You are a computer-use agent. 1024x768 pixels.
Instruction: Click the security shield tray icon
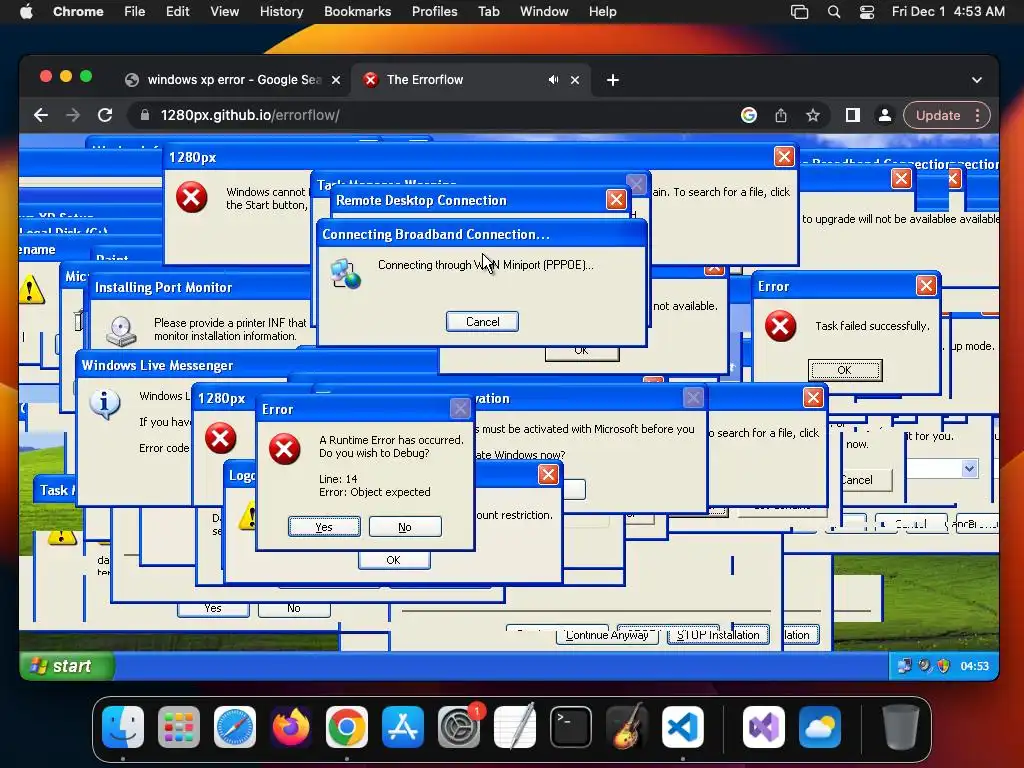pyautogui.click(x=943, y=666)
